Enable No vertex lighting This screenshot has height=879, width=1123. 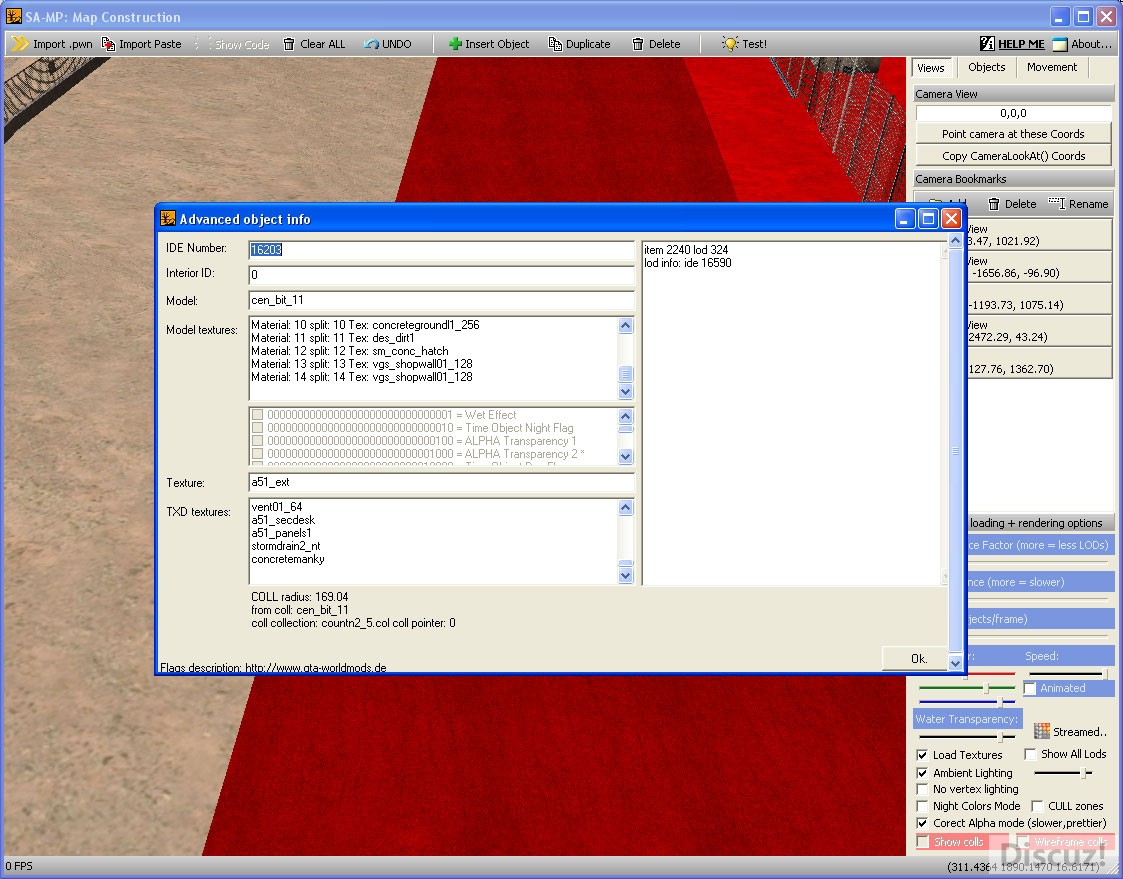point(922,789)
